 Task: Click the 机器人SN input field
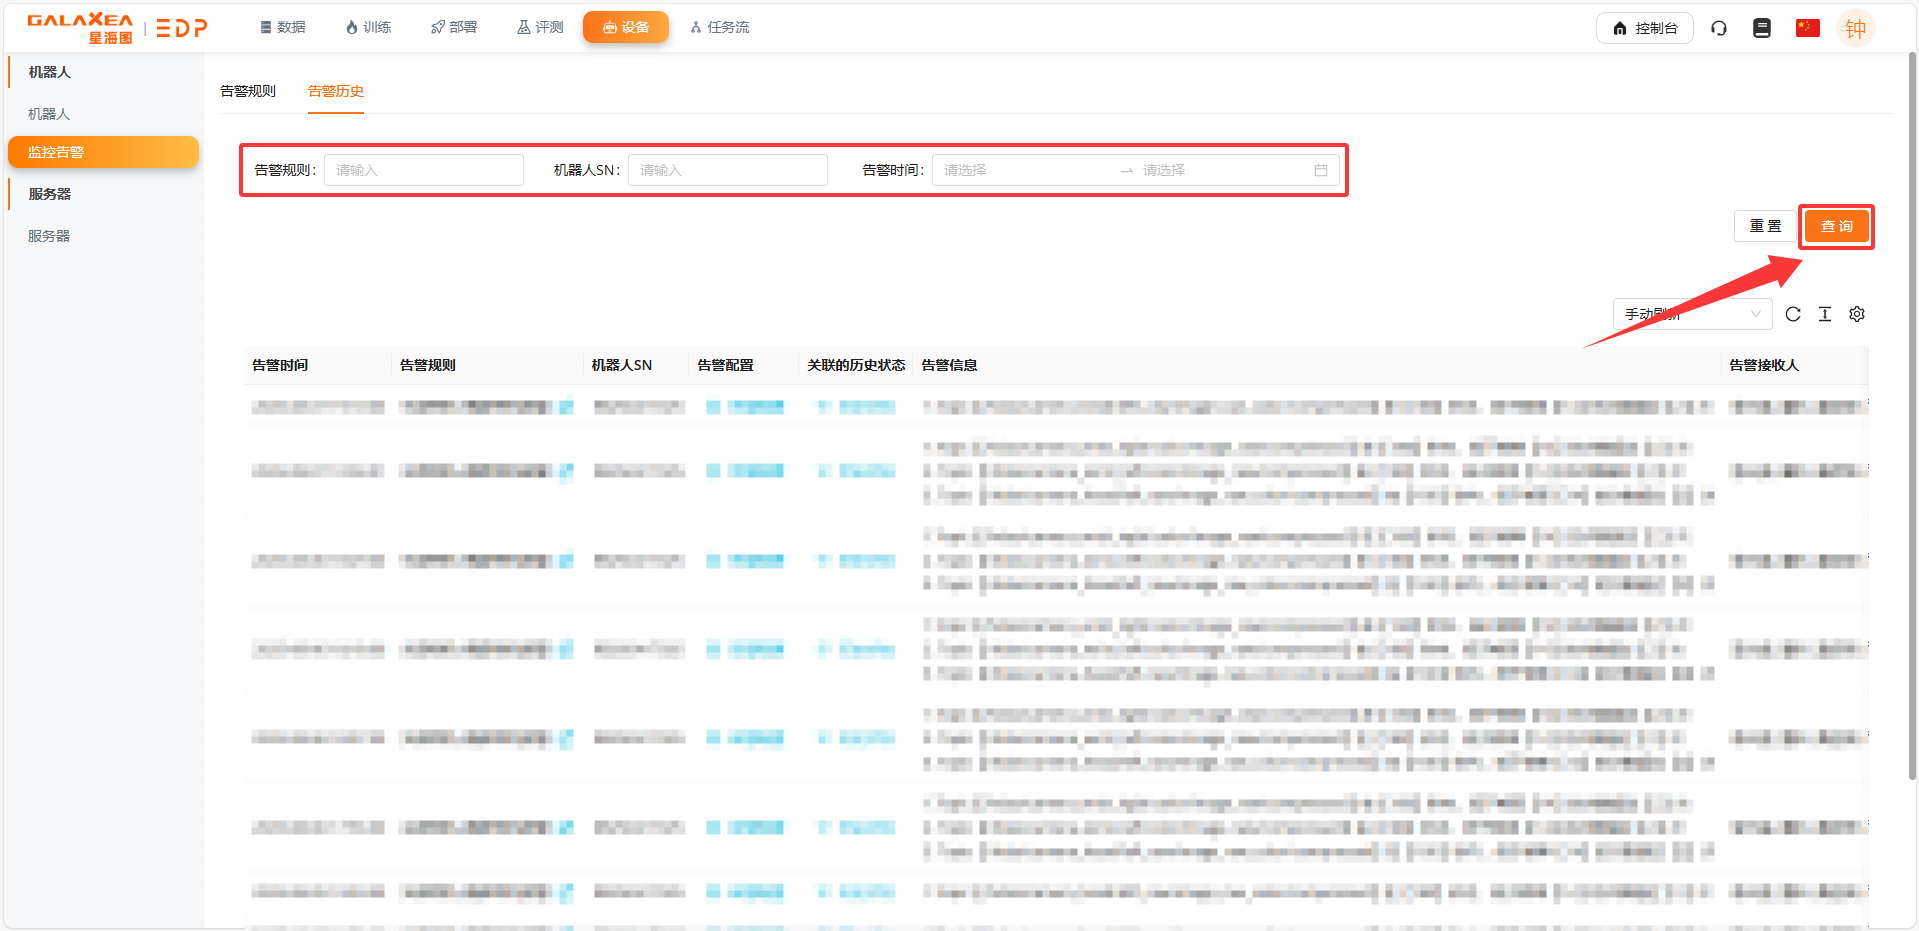point(727,170)
